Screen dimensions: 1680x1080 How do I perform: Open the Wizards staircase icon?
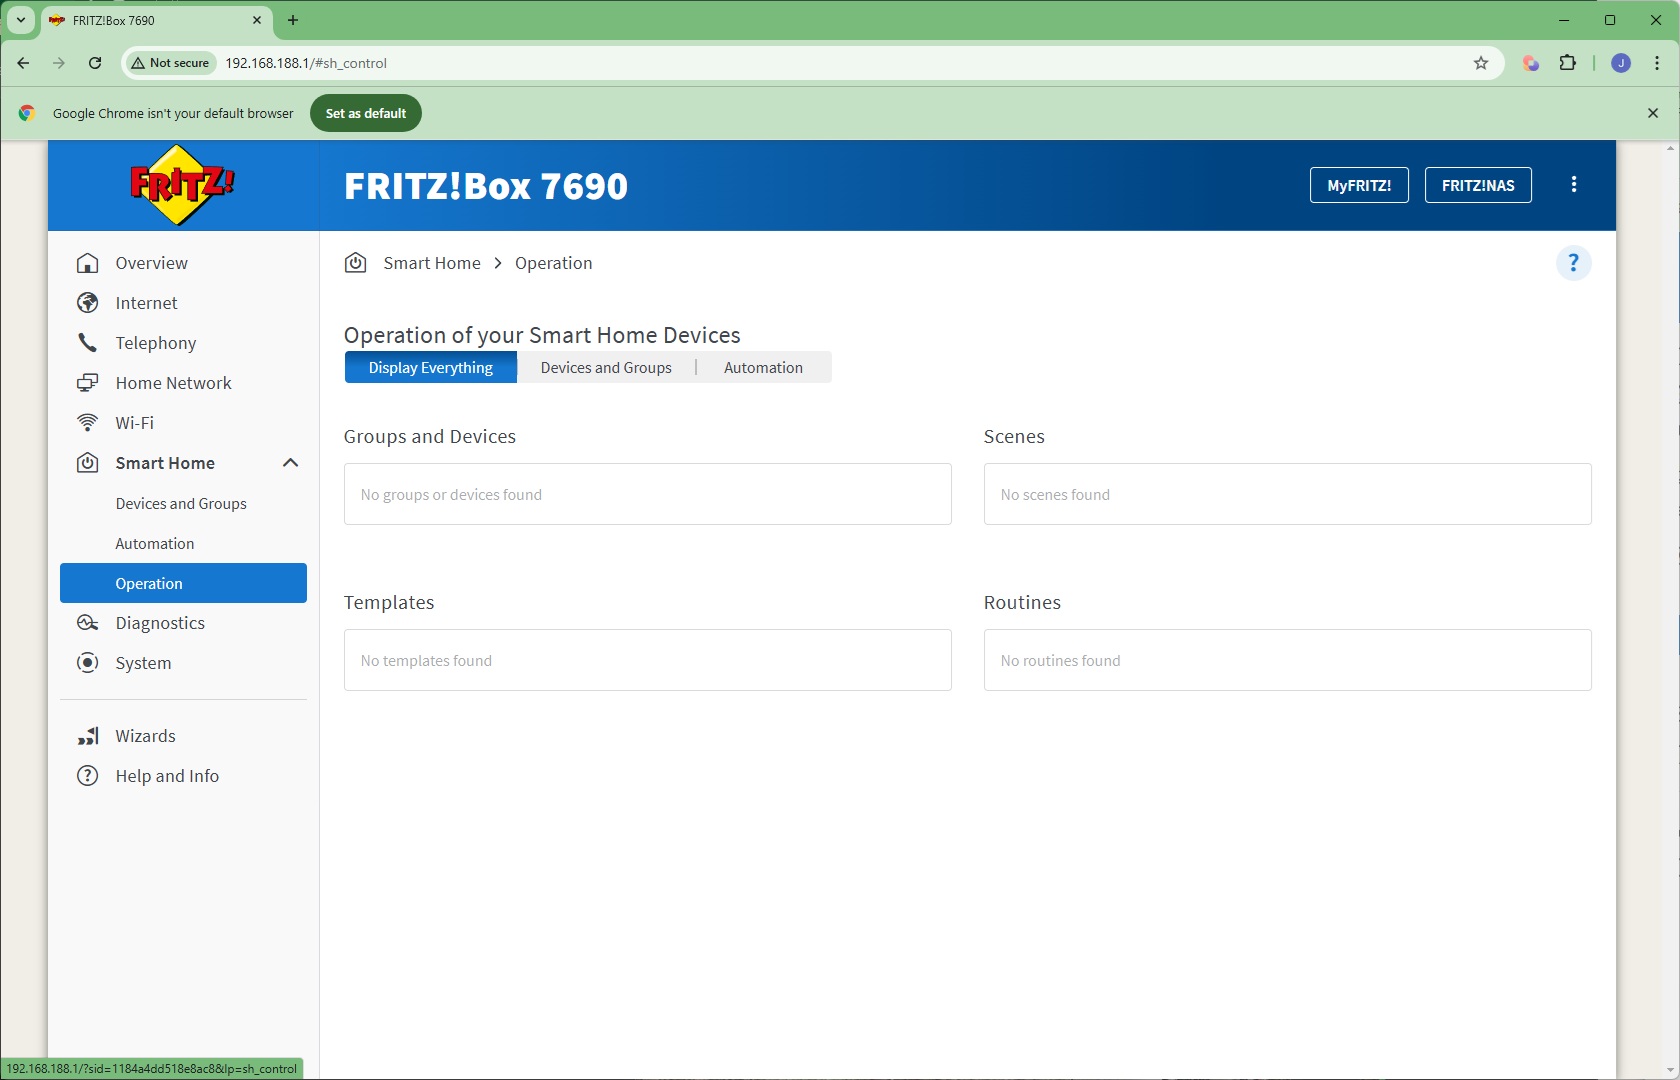(88, 736)
